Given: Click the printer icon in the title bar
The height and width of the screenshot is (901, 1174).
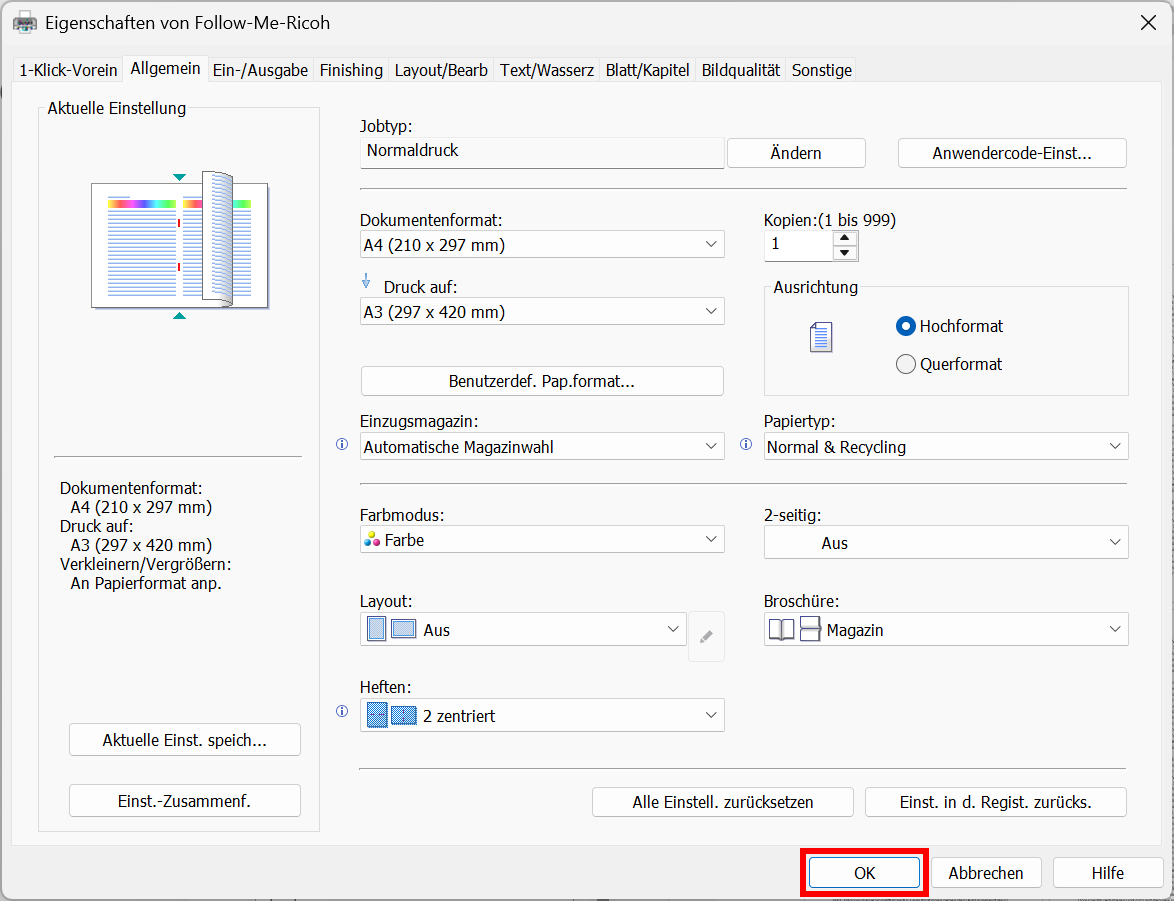Looking at the screenshot, I should [24, 22].
